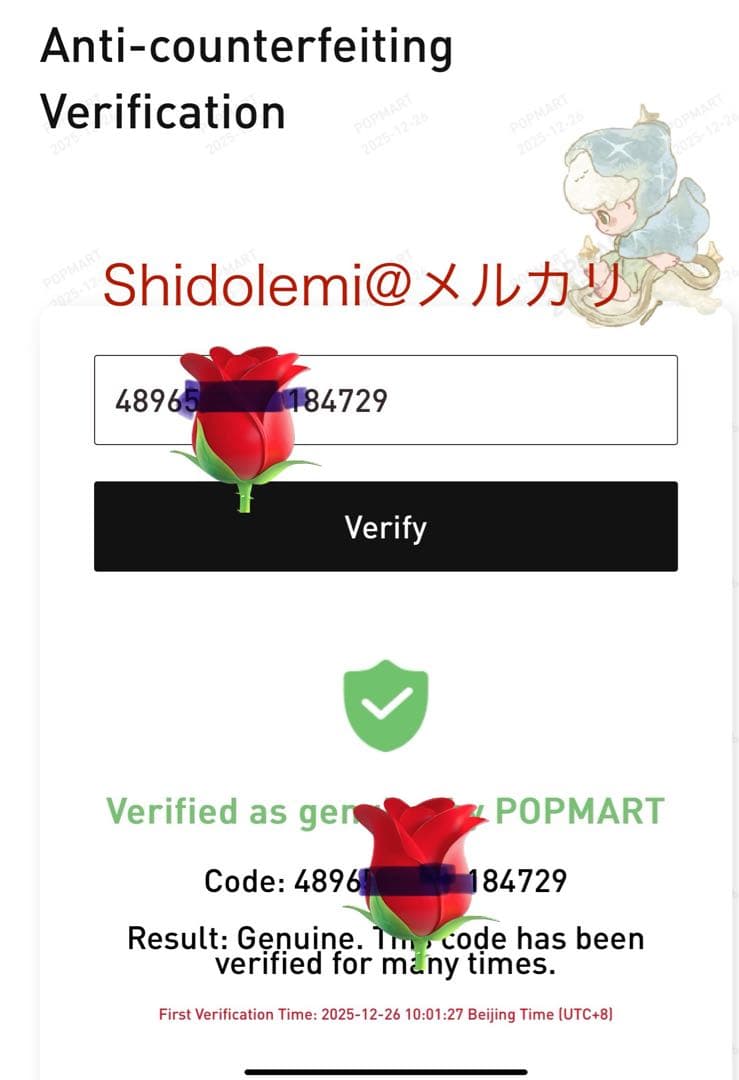This screenshot has width=739, height=1080.
Task: Click the black Verify button
Action: (386, 526)
